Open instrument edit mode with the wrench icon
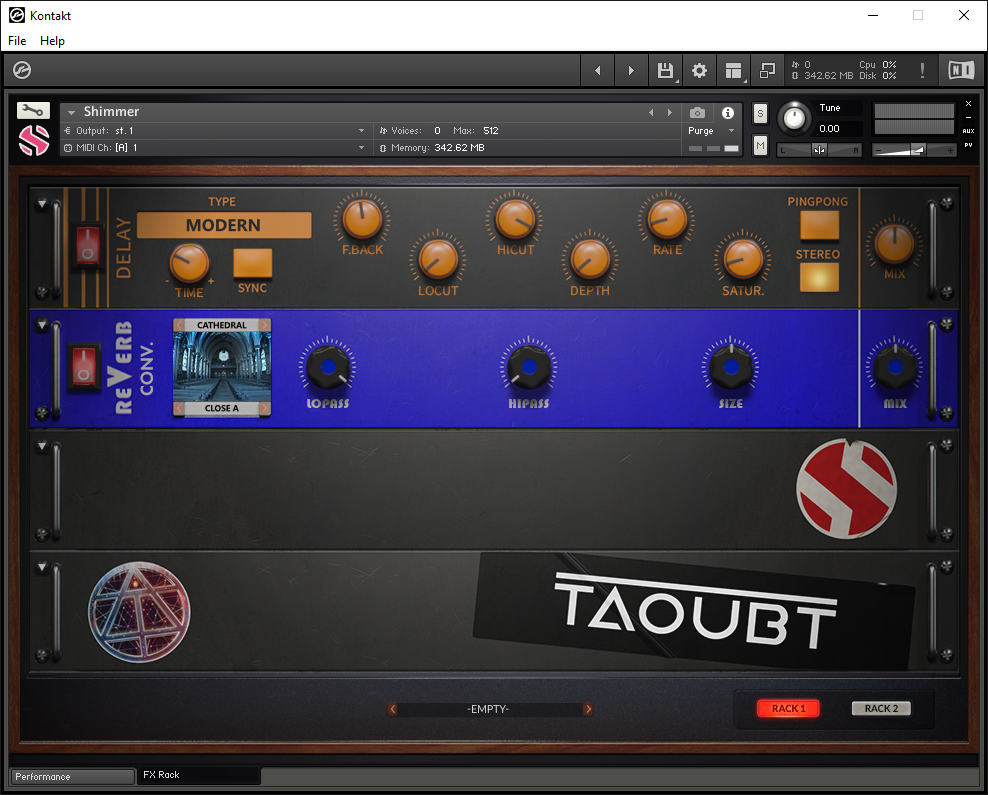The height and width of the screenshot is (795, 988). (33, 110)
